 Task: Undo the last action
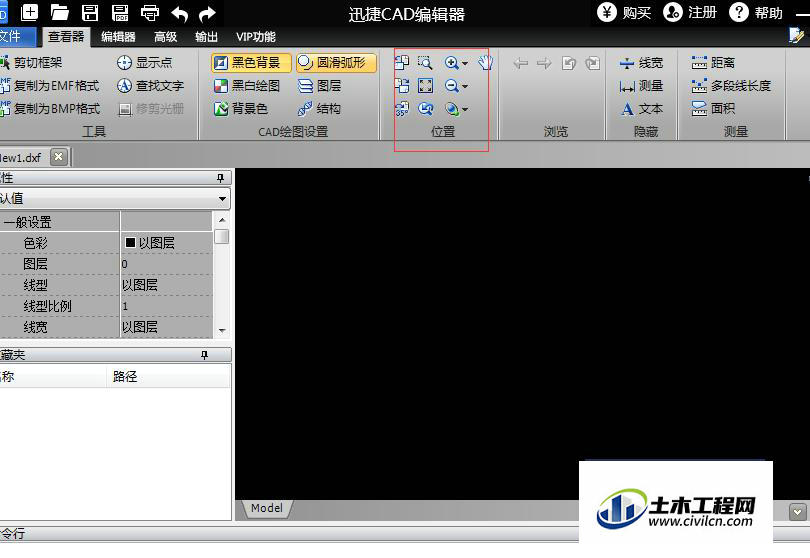pyautogui.click(x=179, y=13)
